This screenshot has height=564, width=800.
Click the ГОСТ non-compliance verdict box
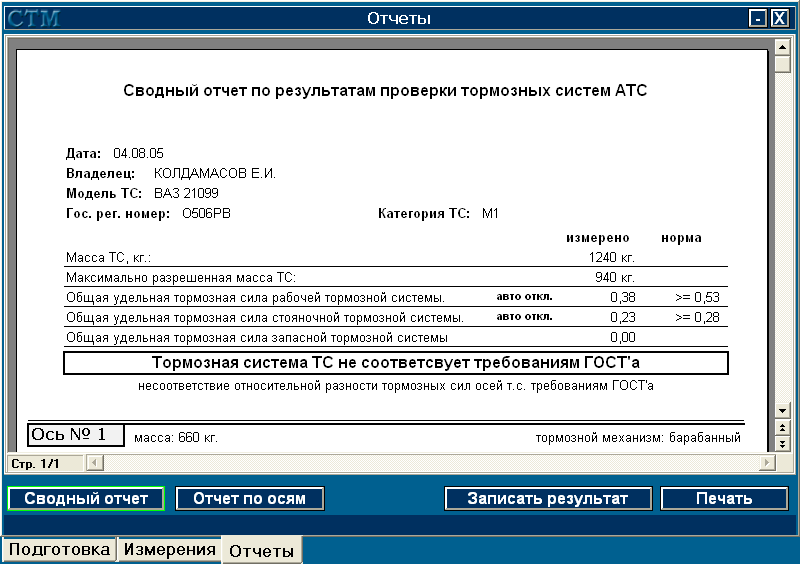click(396, 363)
